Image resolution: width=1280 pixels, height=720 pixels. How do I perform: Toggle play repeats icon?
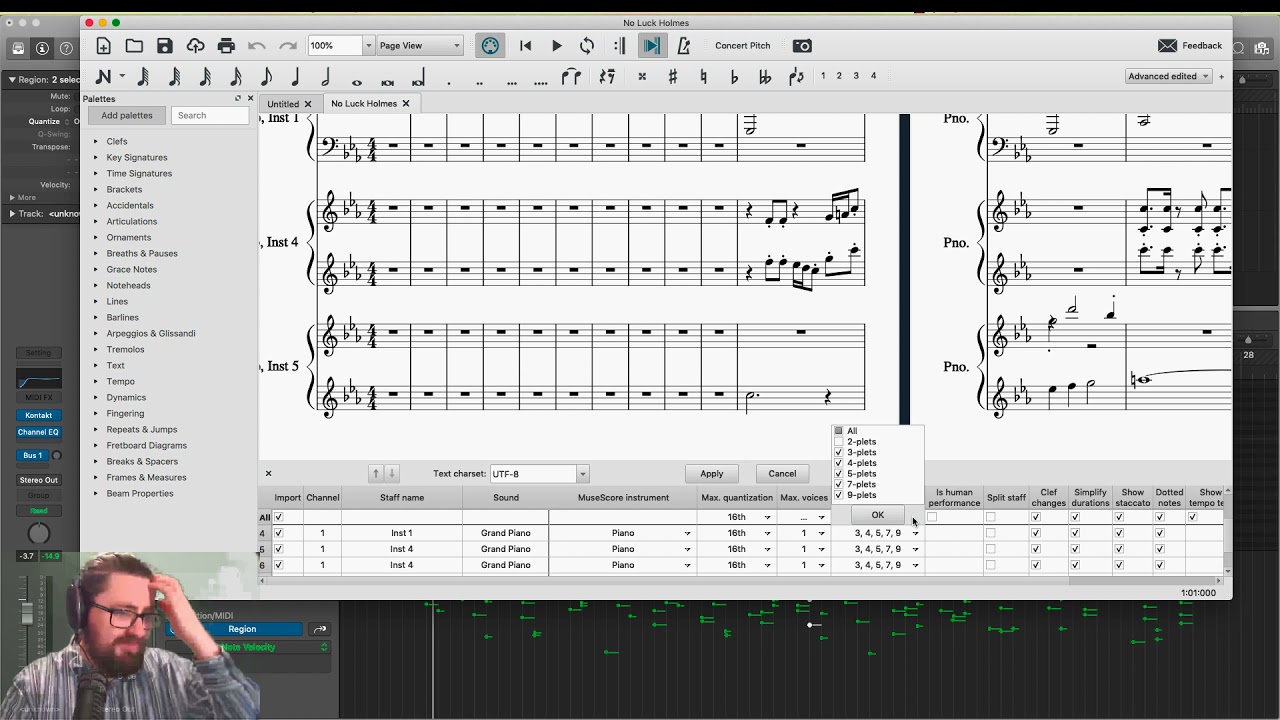620,46
